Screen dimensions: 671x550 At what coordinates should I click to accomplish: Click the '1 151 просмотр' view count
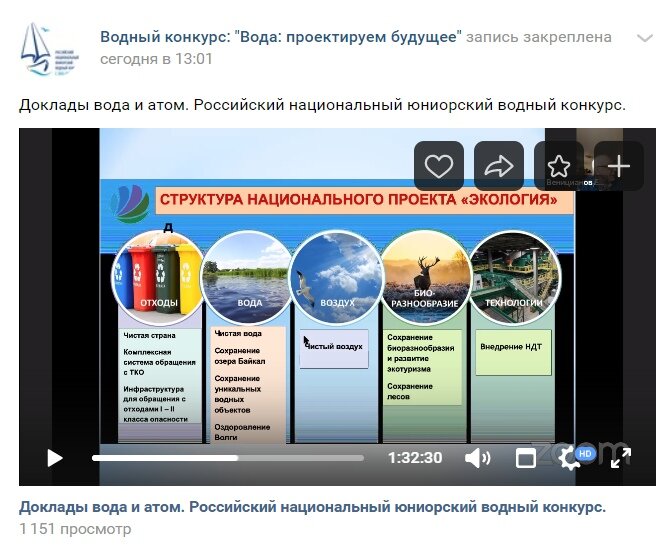point(75,529)
